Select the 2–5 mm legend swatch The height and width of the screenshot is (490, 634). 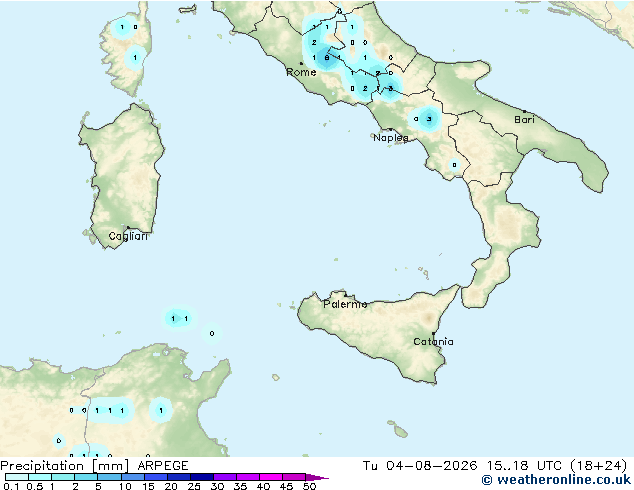pyautogui.click(x=86, y=477)
